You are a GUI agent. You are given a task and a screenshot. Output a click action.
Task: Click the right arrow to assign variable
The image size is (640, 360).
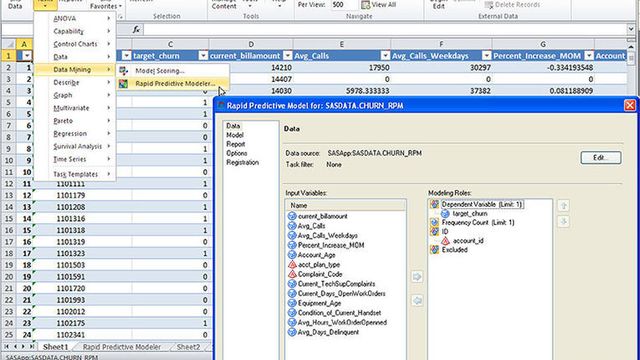pos(417,277)
